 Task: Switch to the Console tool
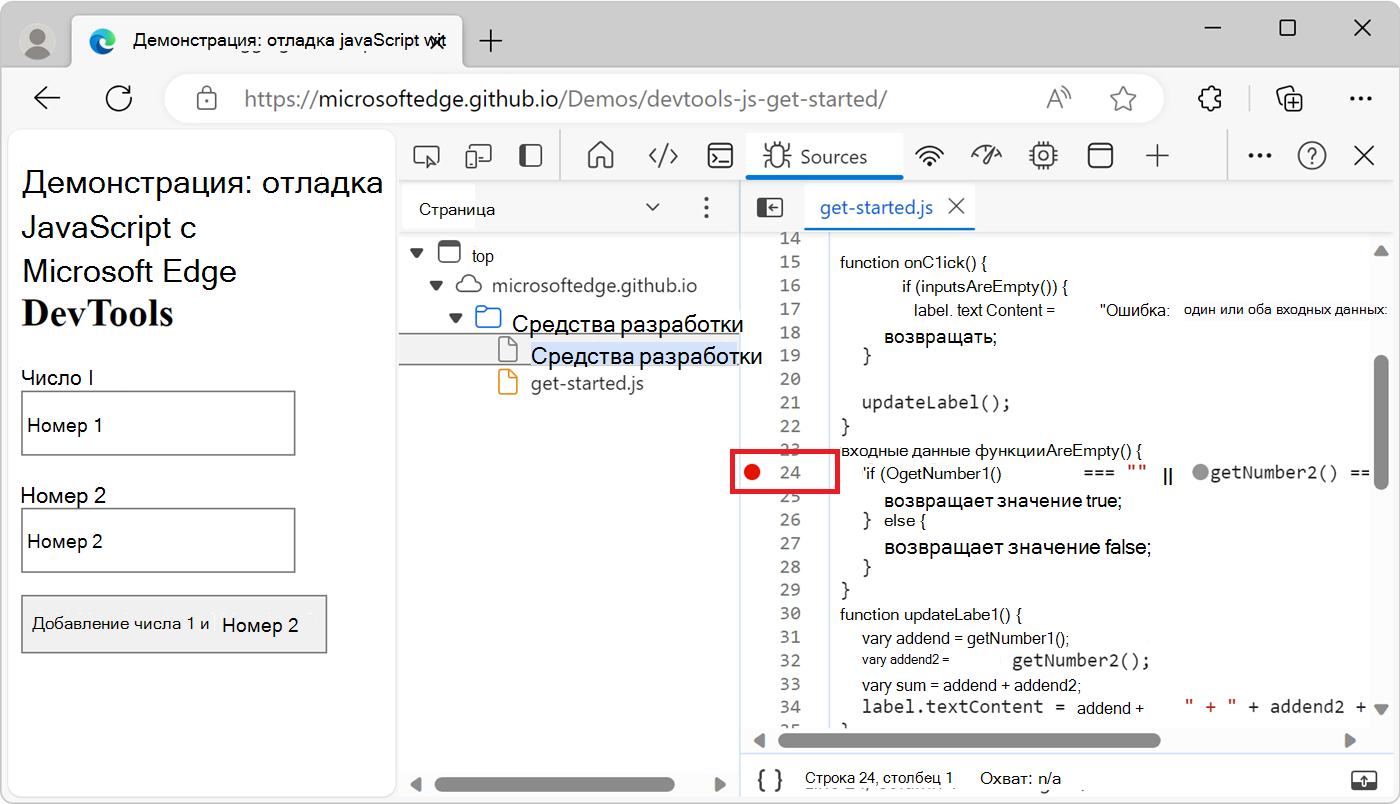pos(720,156)
